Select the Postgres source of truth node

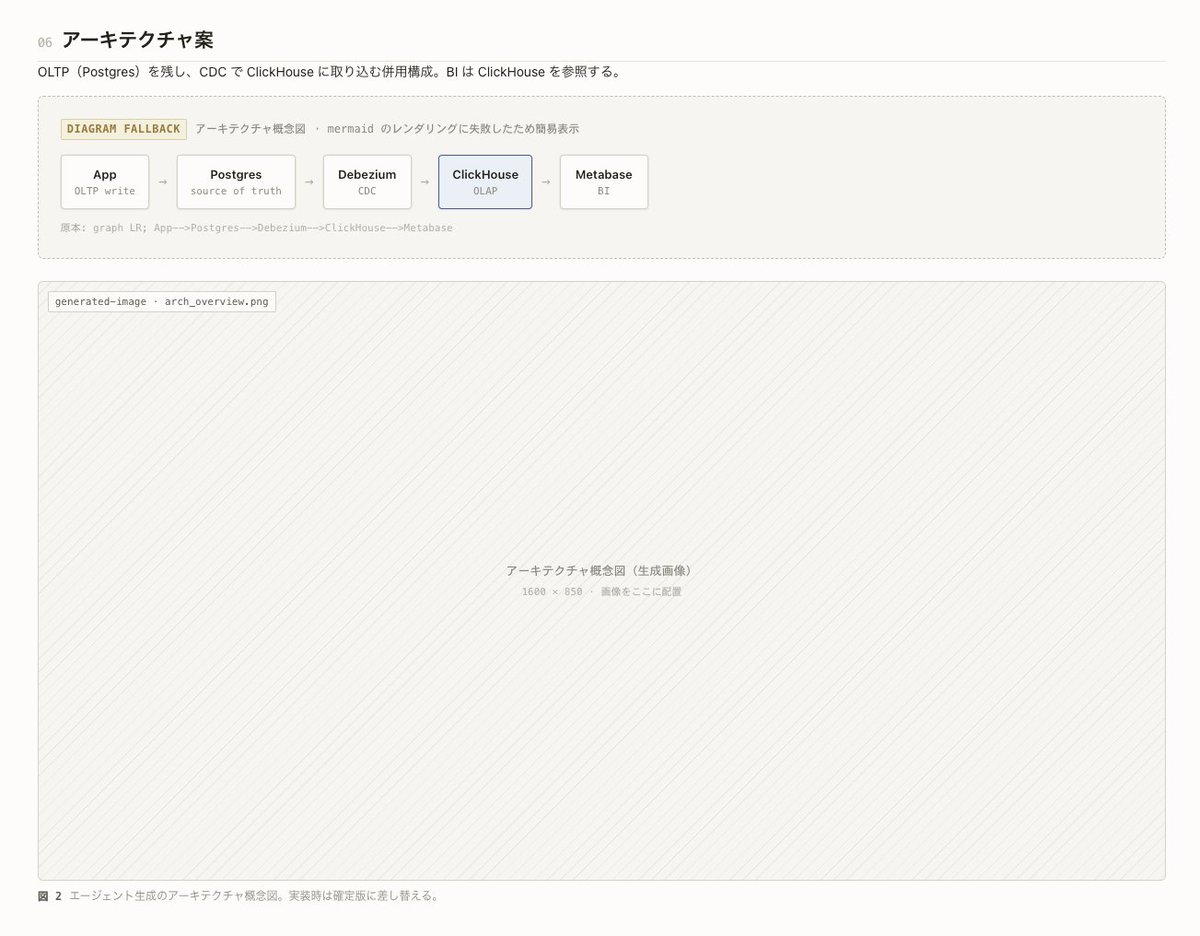click(236, 182)
